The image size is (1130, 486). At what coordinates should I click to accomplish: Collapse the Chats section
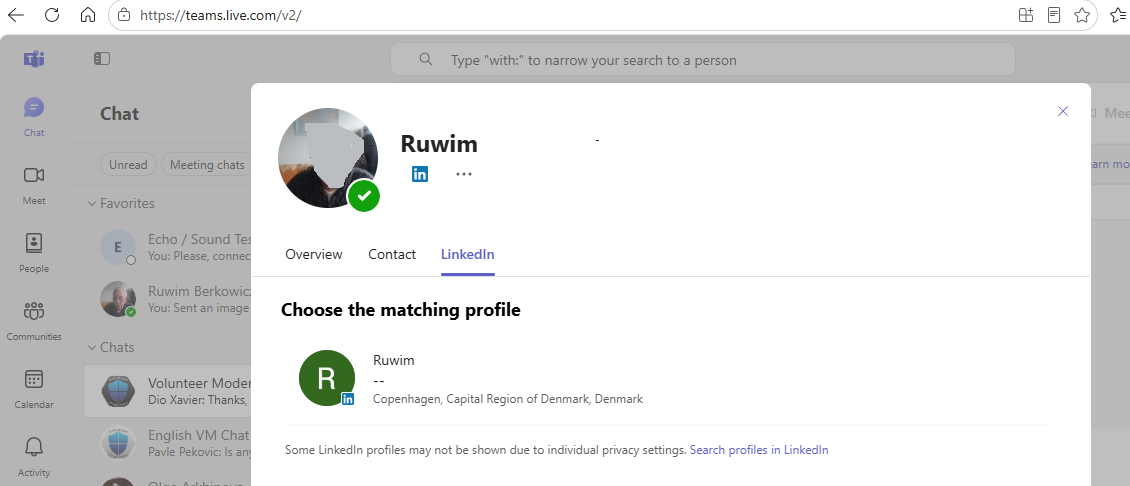coord(111,347)
